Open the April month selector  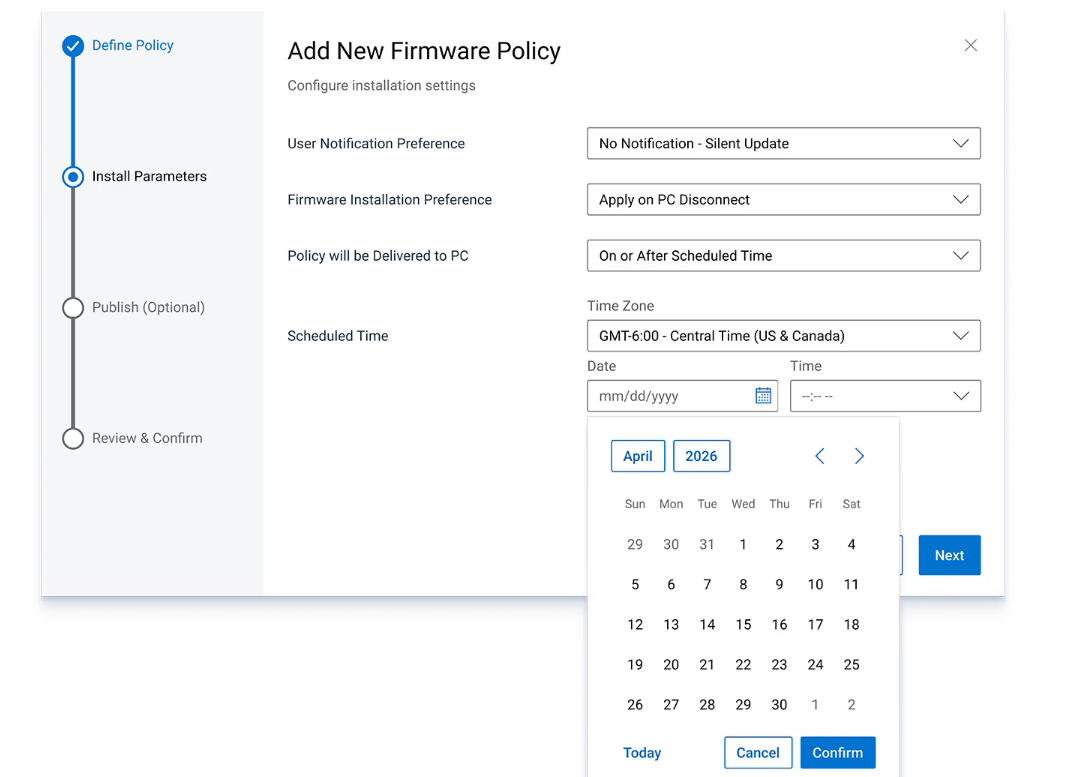638,456
